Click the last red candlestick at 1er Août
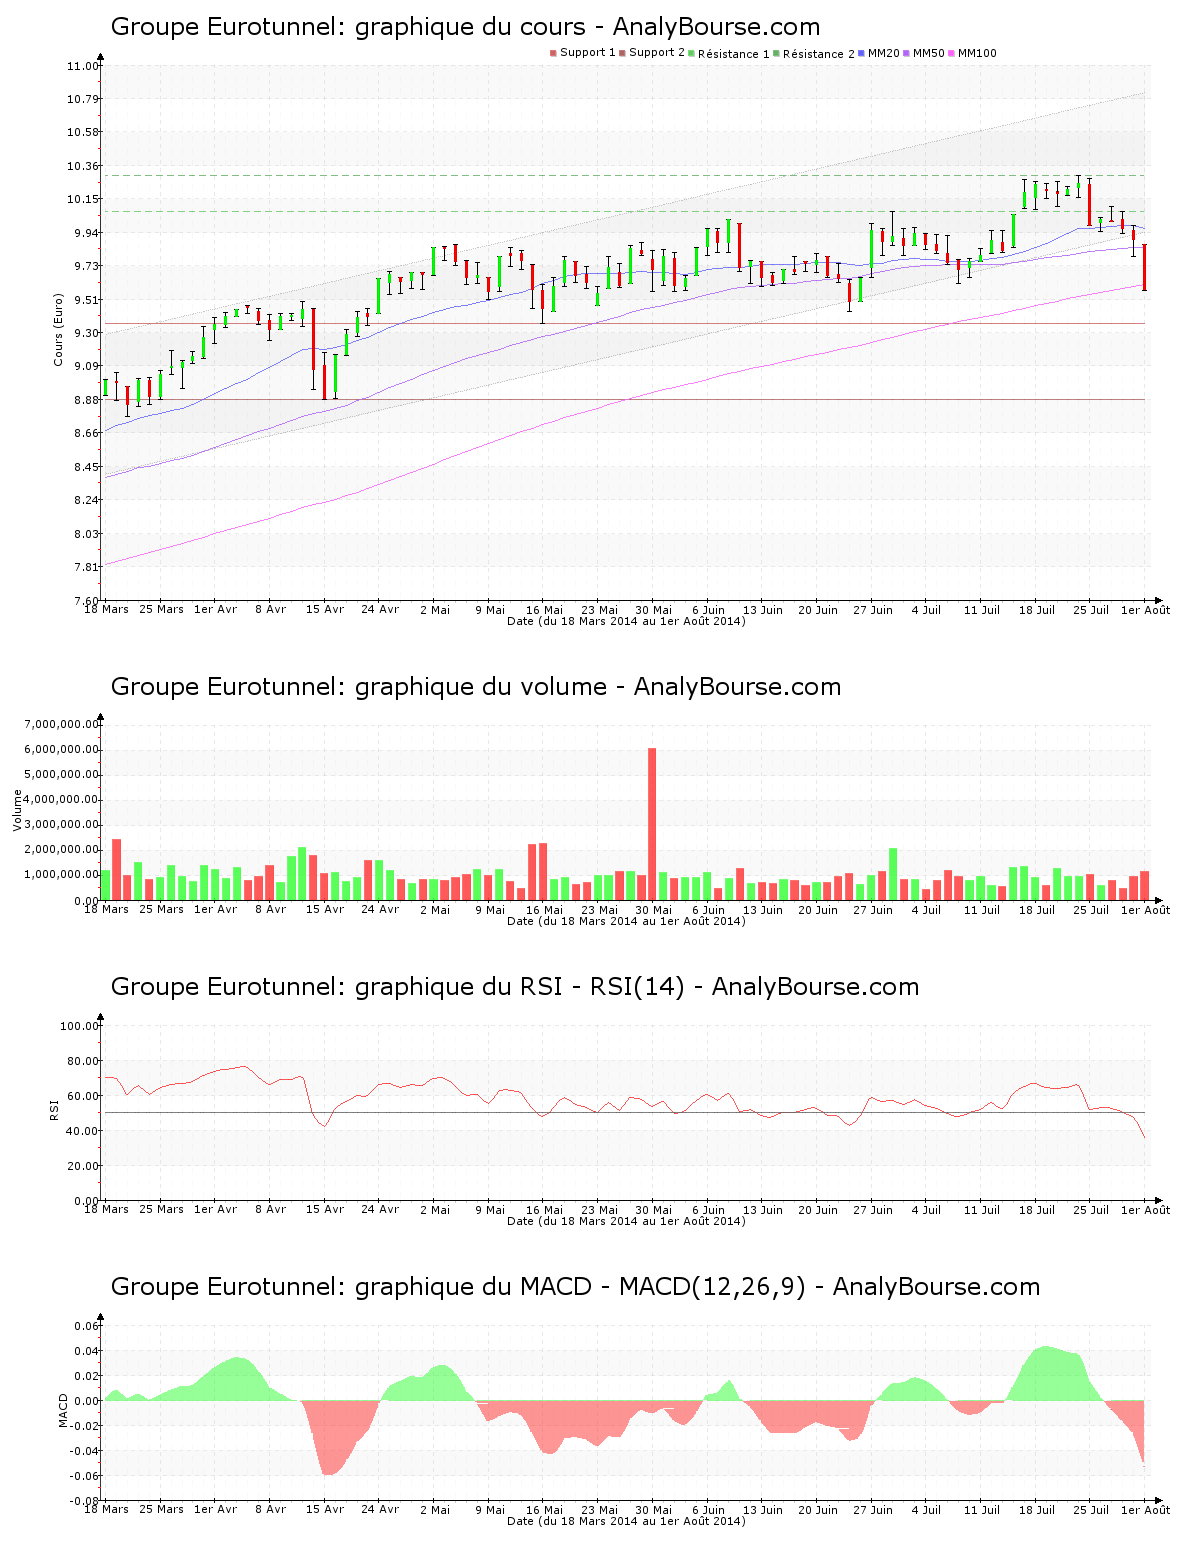The height and width of the screenshot is (1550, 1200). tap(1145, 267)
